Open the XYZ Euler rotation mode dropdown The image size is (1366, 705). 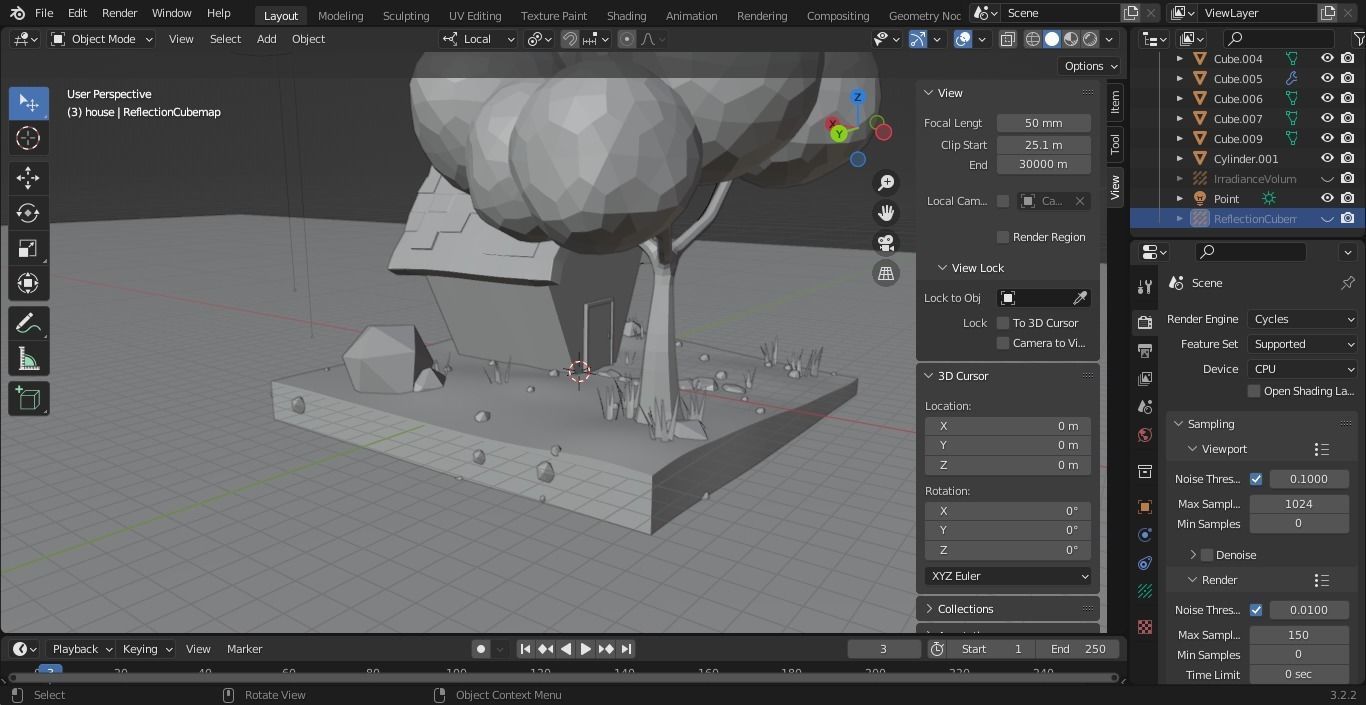(1008, 576)
